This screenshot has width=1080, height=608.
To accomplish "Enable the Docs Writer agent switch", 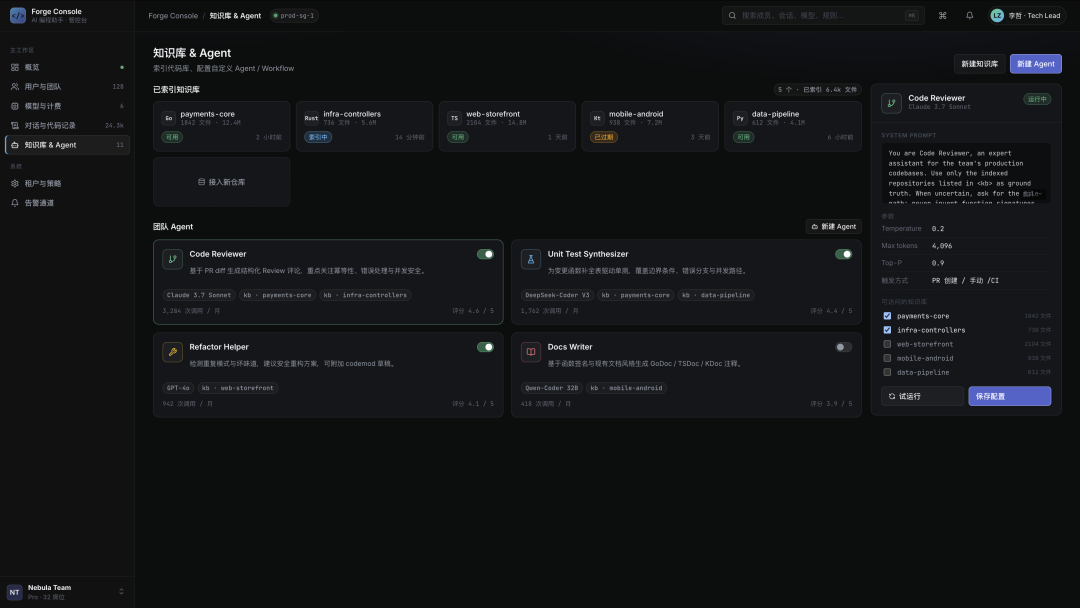I will click(x=843, y=347).
